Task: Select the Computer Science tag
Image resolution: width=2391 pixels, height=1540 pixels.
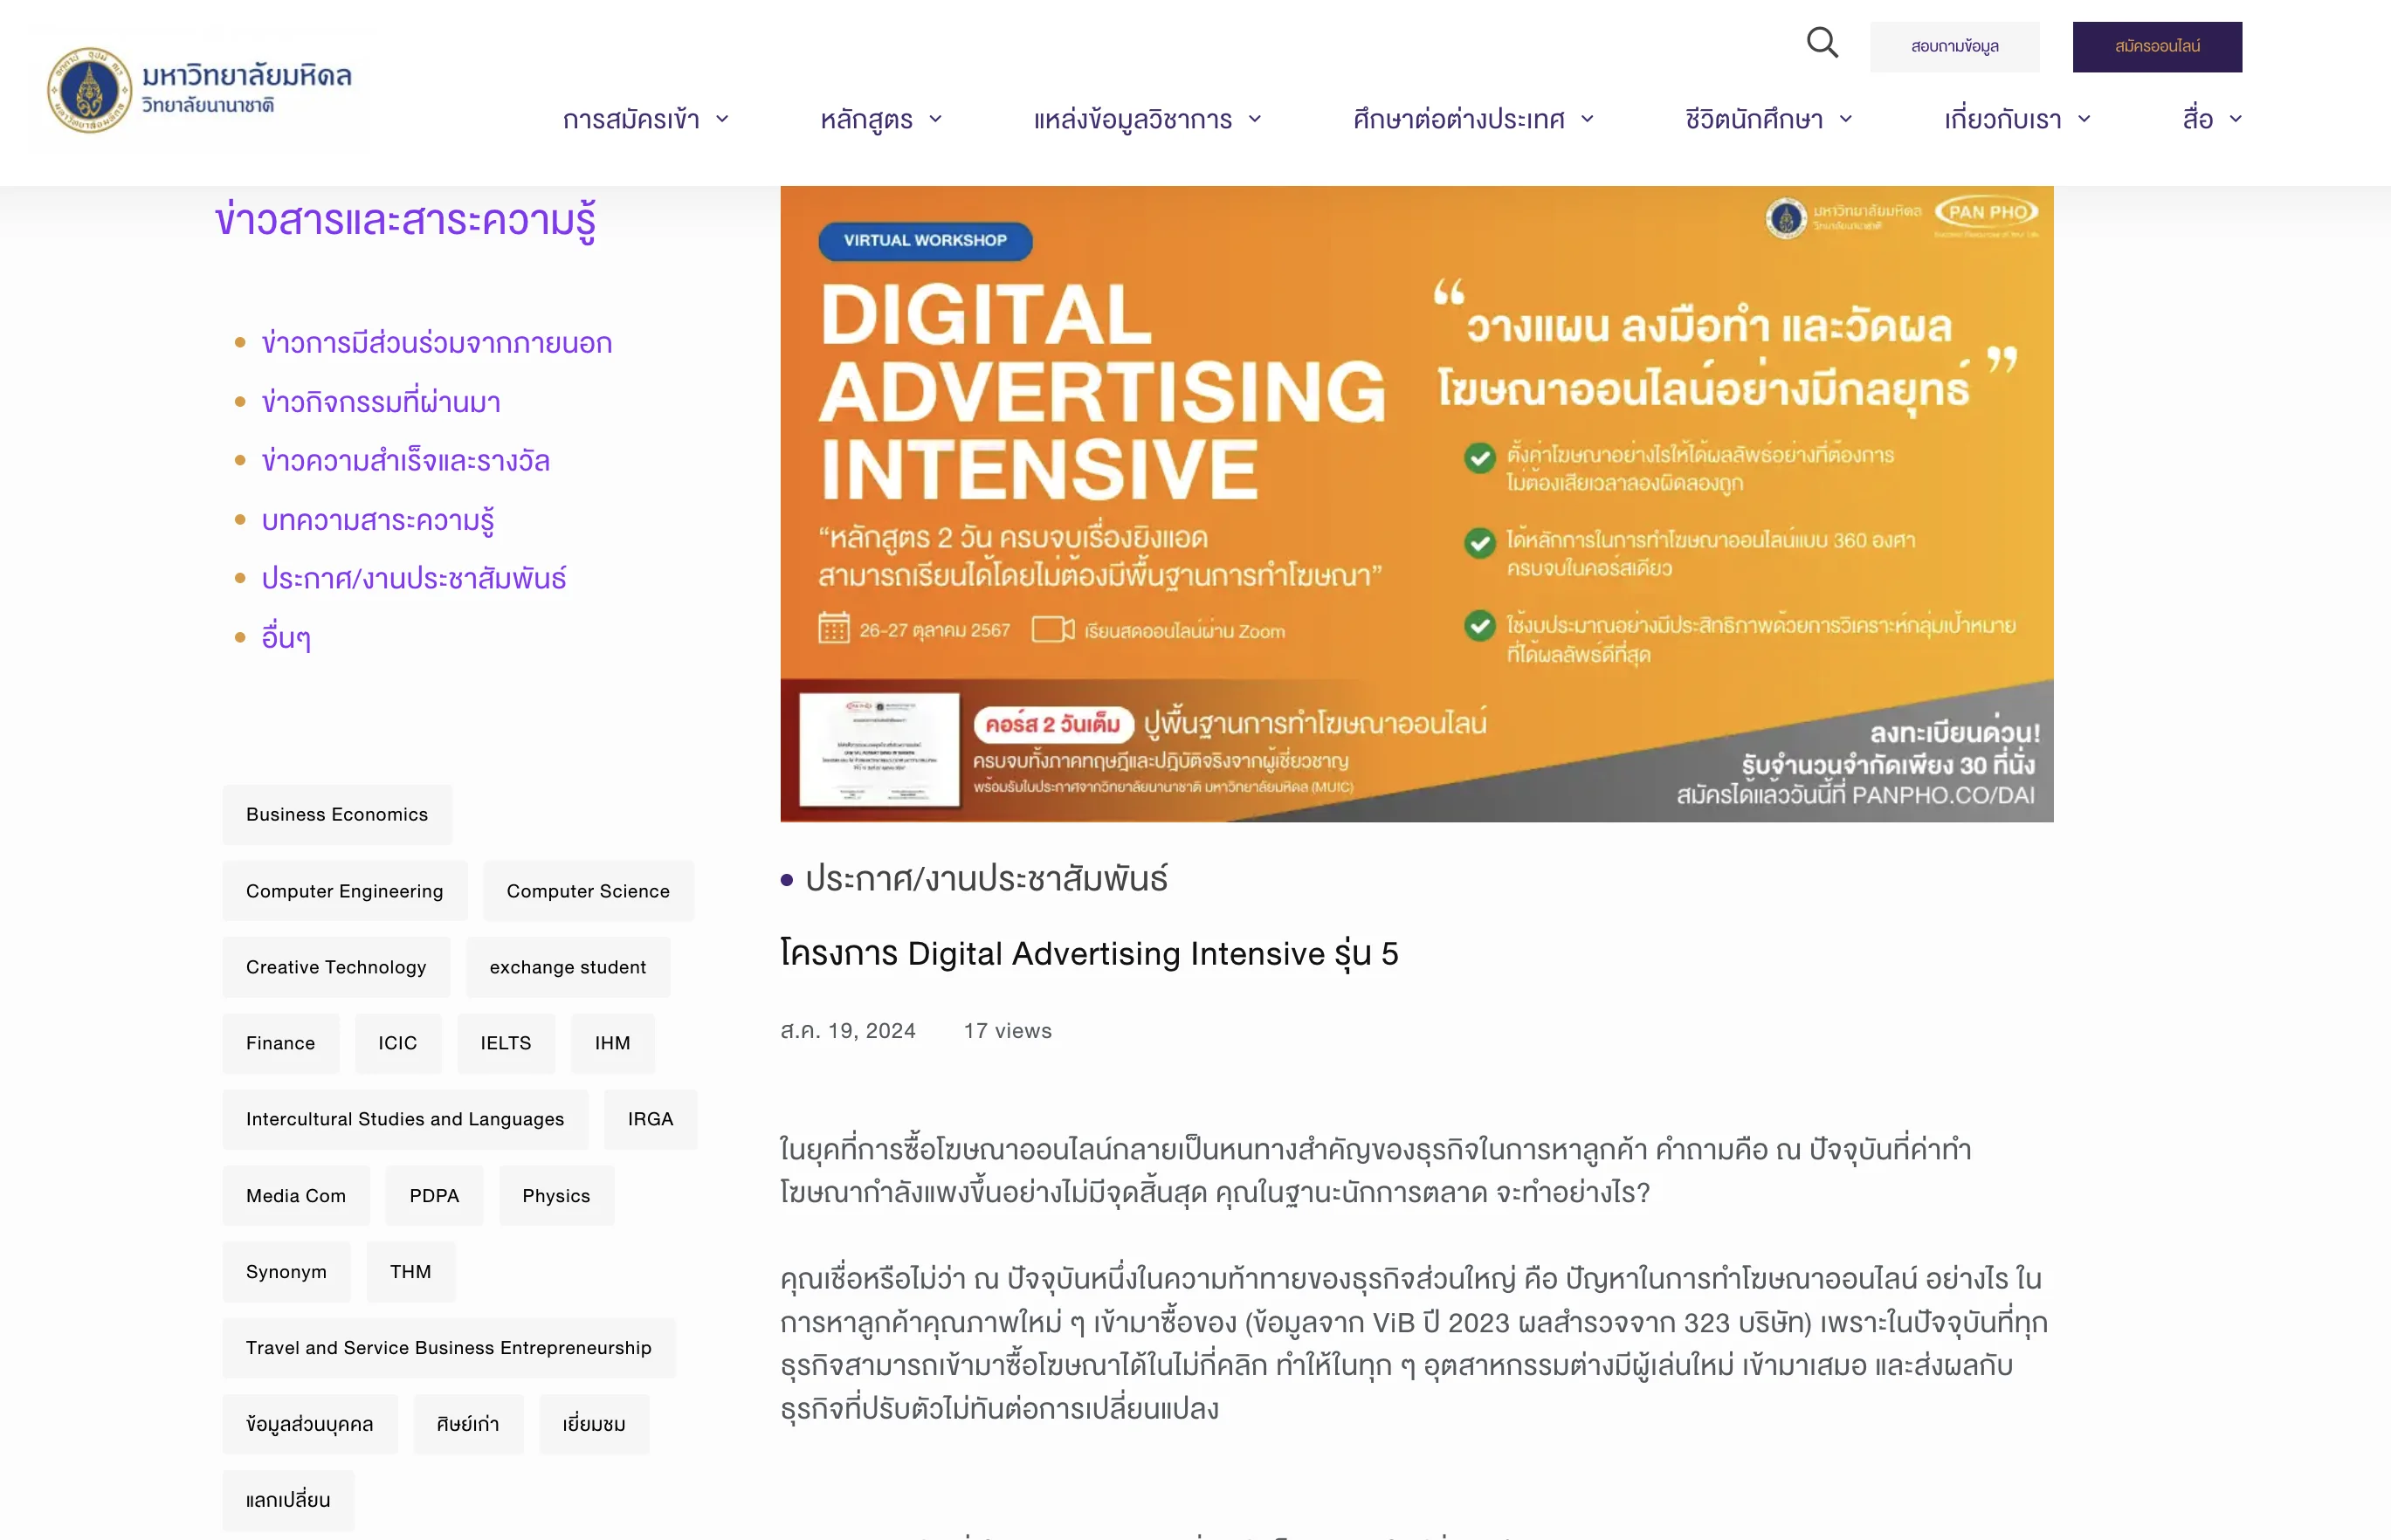Action: click(x=588, y=891)
